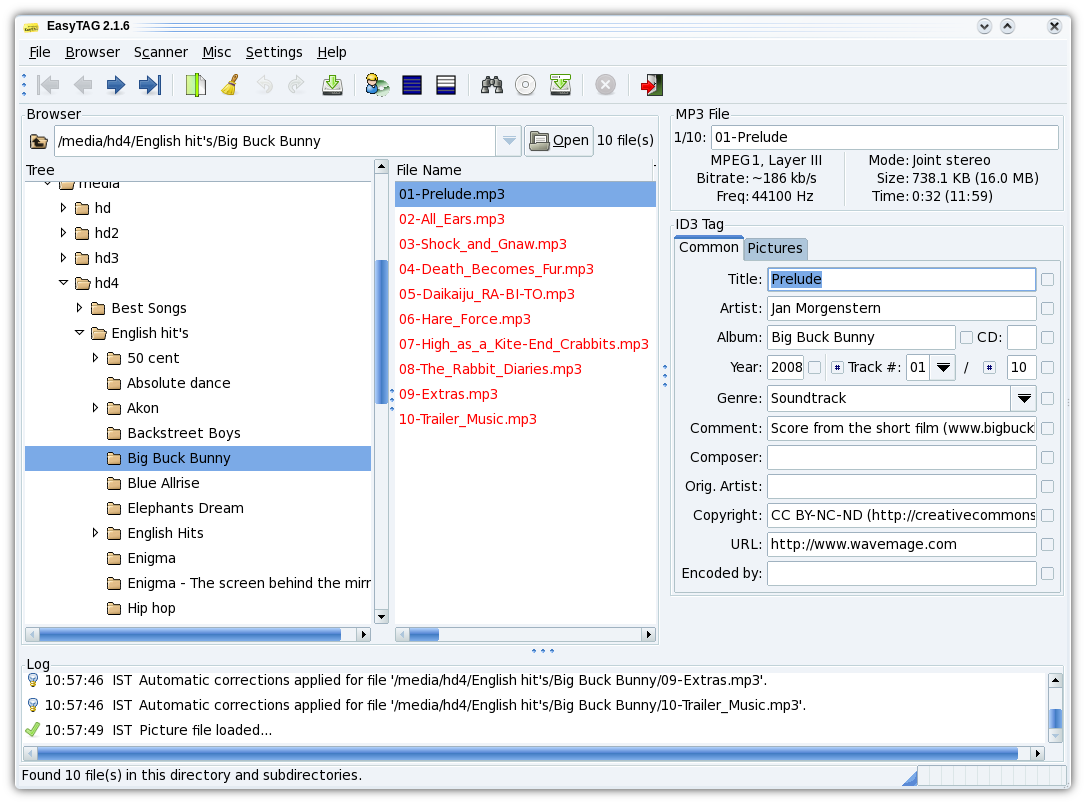This screenshot has width=1086, height=804.
Task: Expand the path history dropdown in Browser
Action: tap(510, 141)
